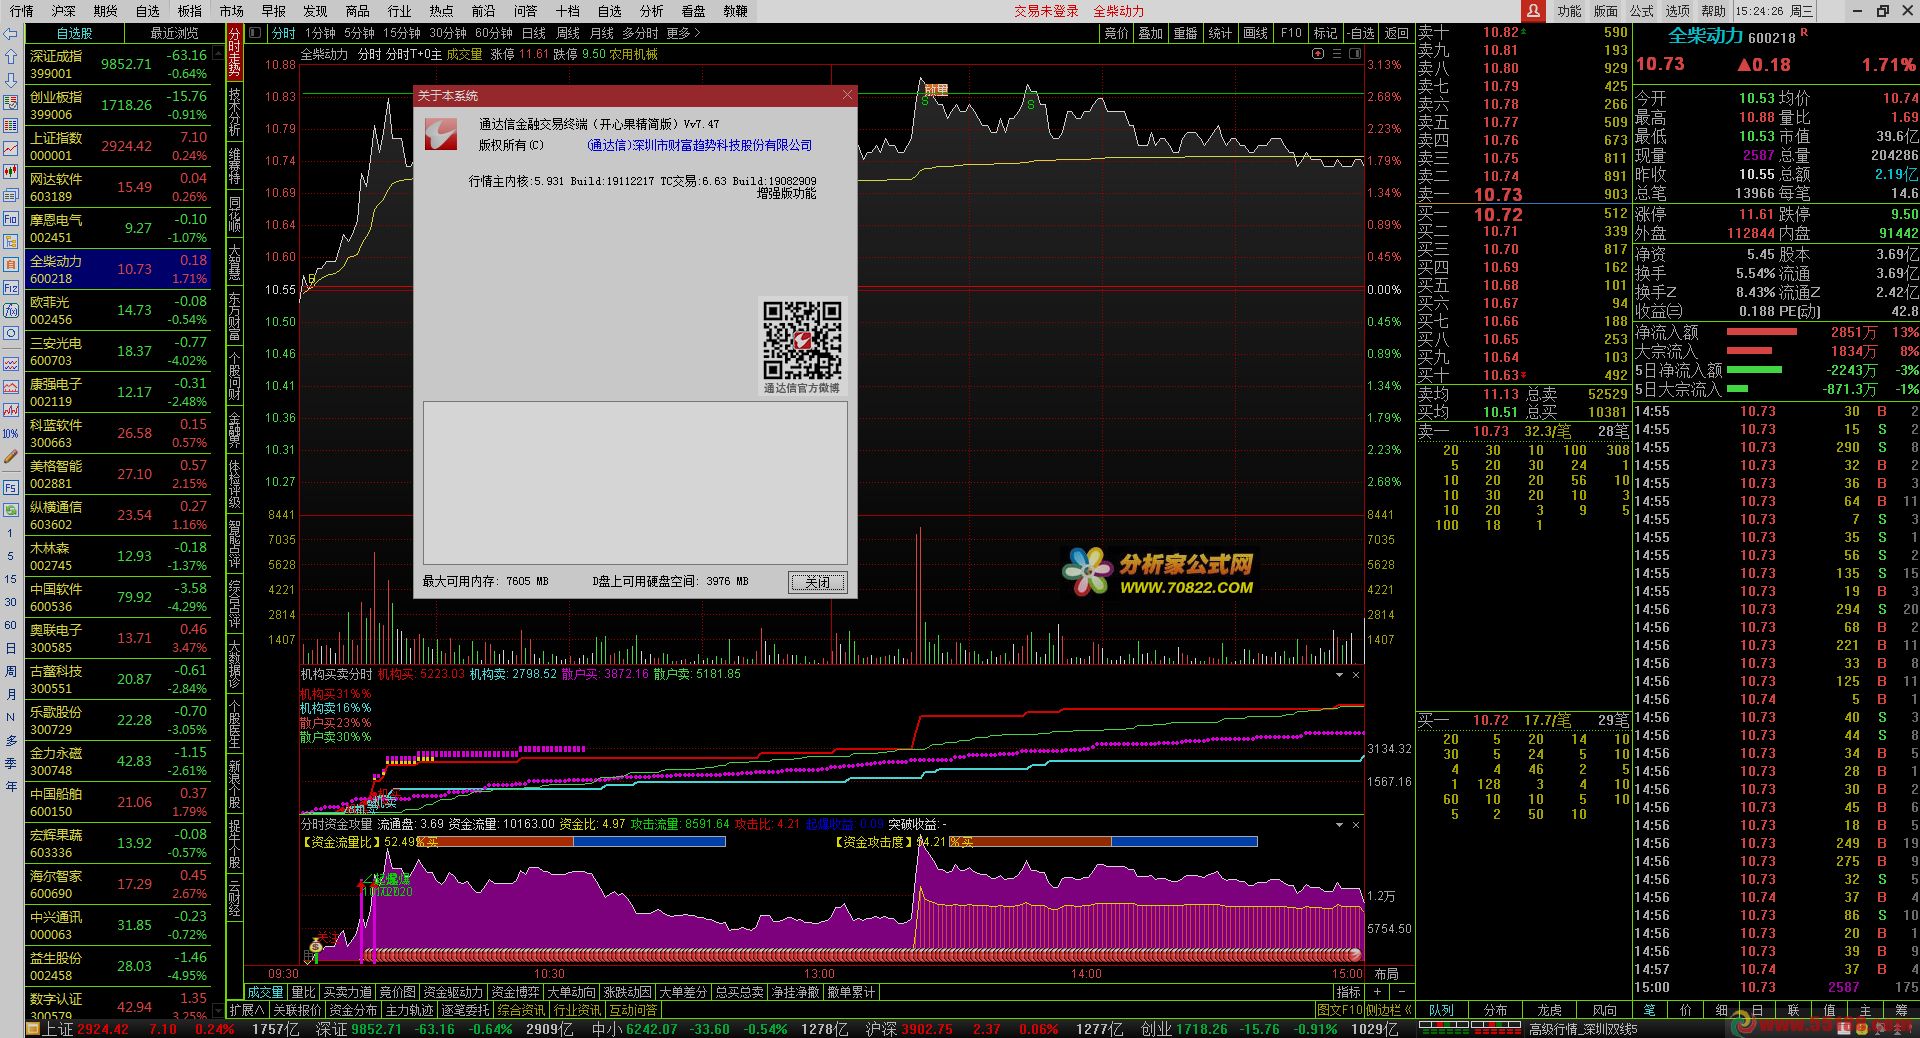
Task: Click the QR code image in about dialog
Action: 802,340
